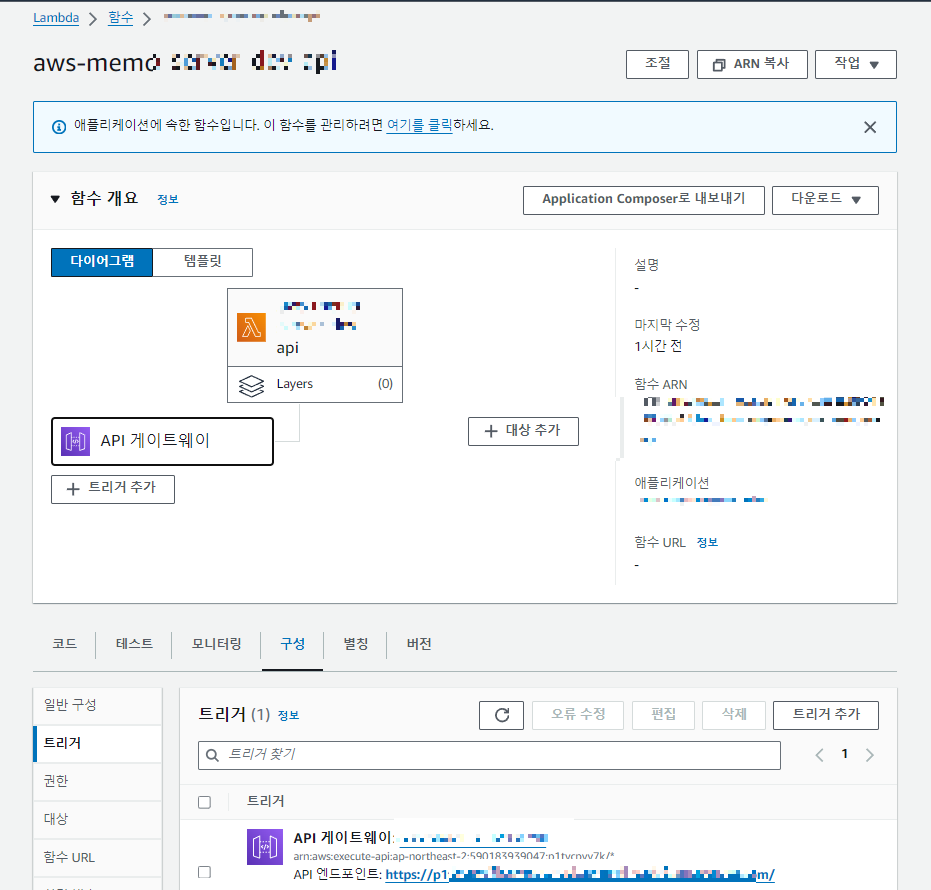Image resolution: width=931 pixels, height=890 pixels.
Task: Click the copy icon on ARN 복사
Action: pyautogui.click(x=719, y=65)
